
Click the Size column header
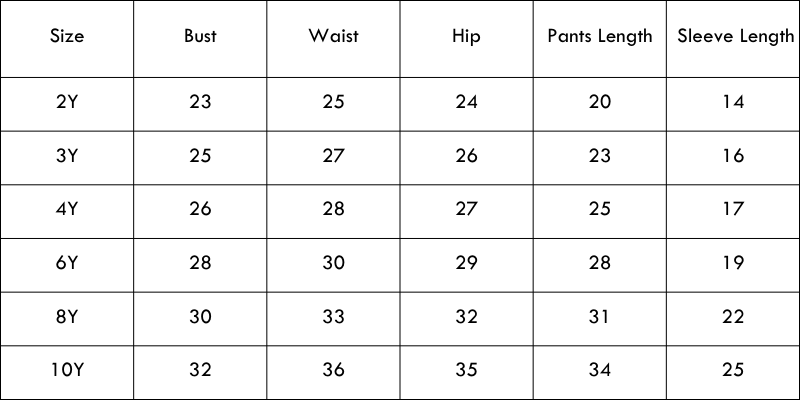pos(67,37)
